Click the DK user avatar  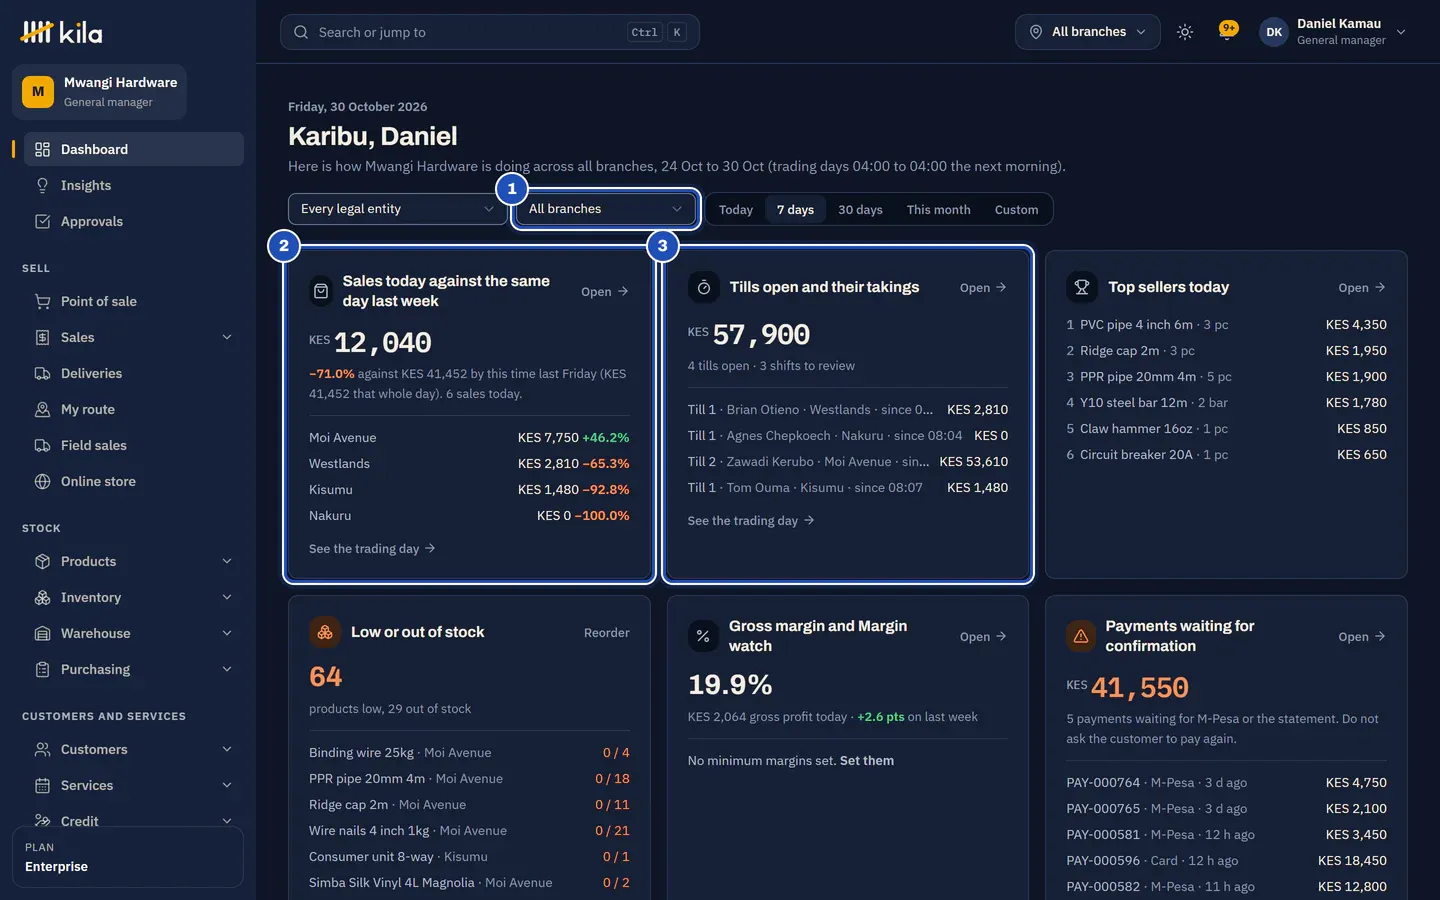tap(1274, 32)
